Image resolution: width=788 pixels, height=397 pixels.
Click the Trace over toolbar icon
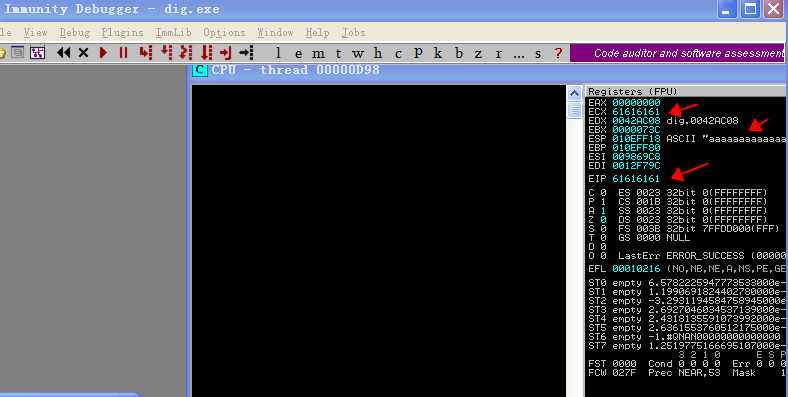tap(207, 52)
